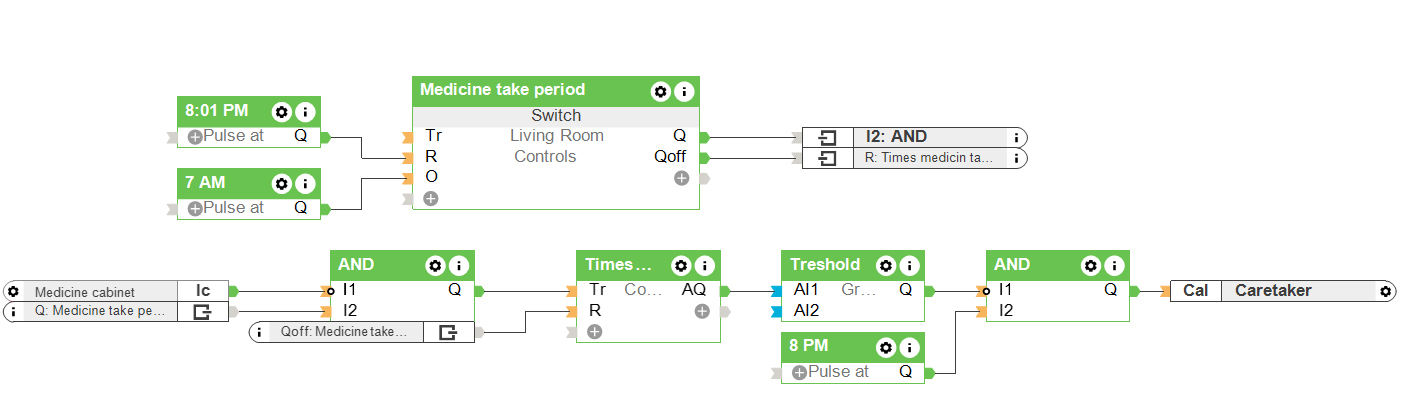Viewport: 1410px width, 415px height.
Task: Open Treshold block settings gear
Action: click(886, 265)
